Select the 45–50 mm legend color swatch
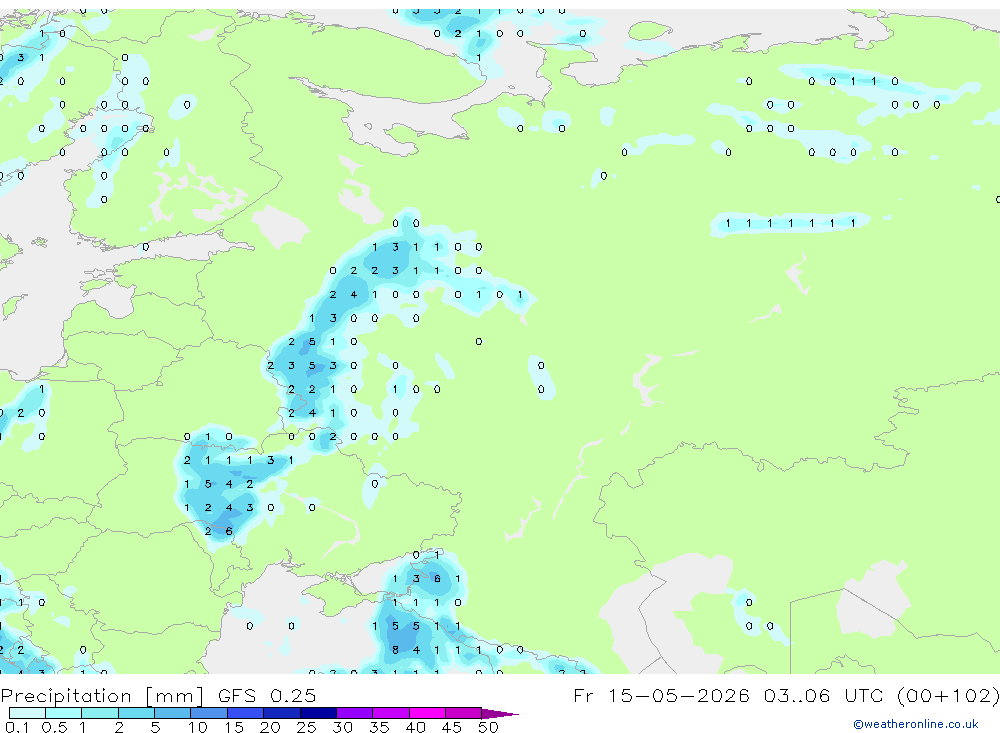The width and height of the screenshot is (1000, 733). (464, 713)
